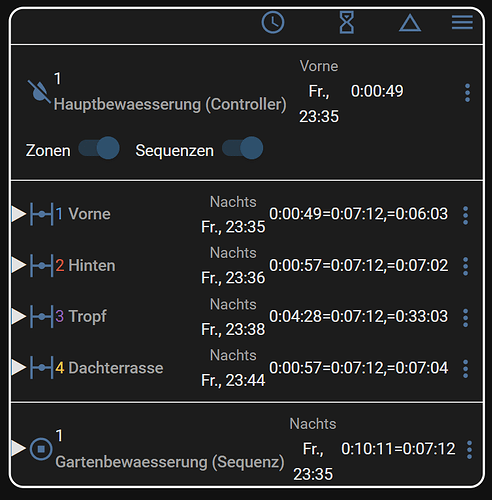This screenshot has height=500, width=492.
Task: Toggle the Zonen switch
Action: point(99,148)
